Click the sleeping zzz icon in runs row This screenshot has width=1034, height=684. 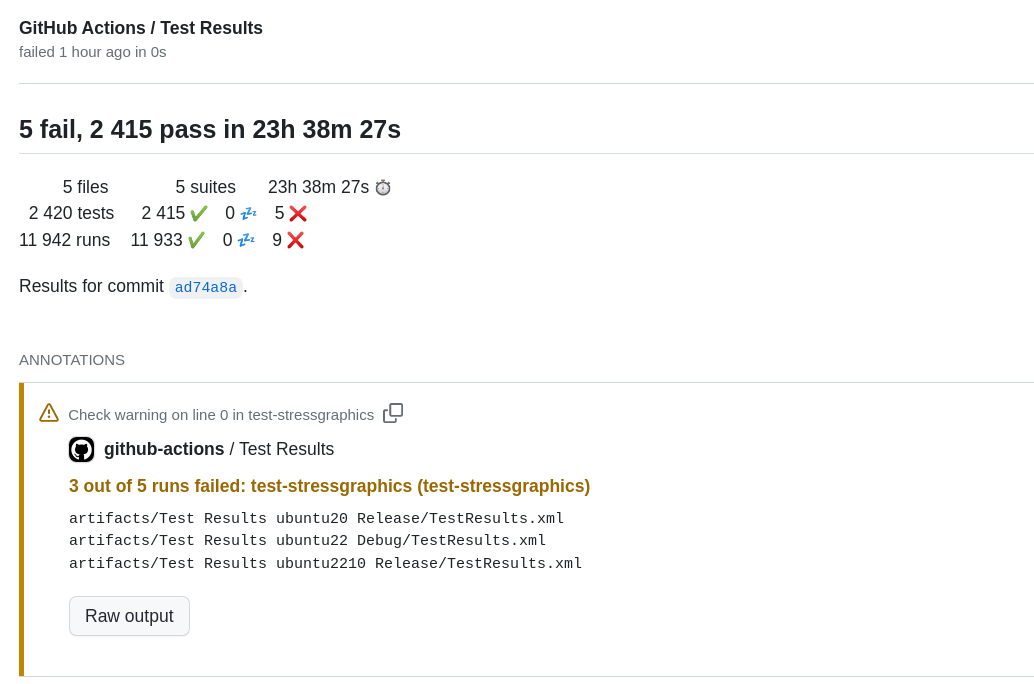(x=246, y=240)
